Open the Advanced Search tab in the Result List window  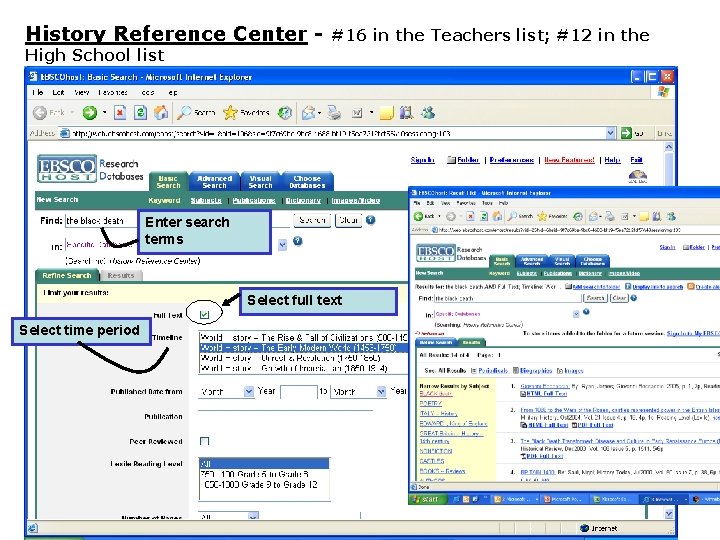(x=532, y=261)
